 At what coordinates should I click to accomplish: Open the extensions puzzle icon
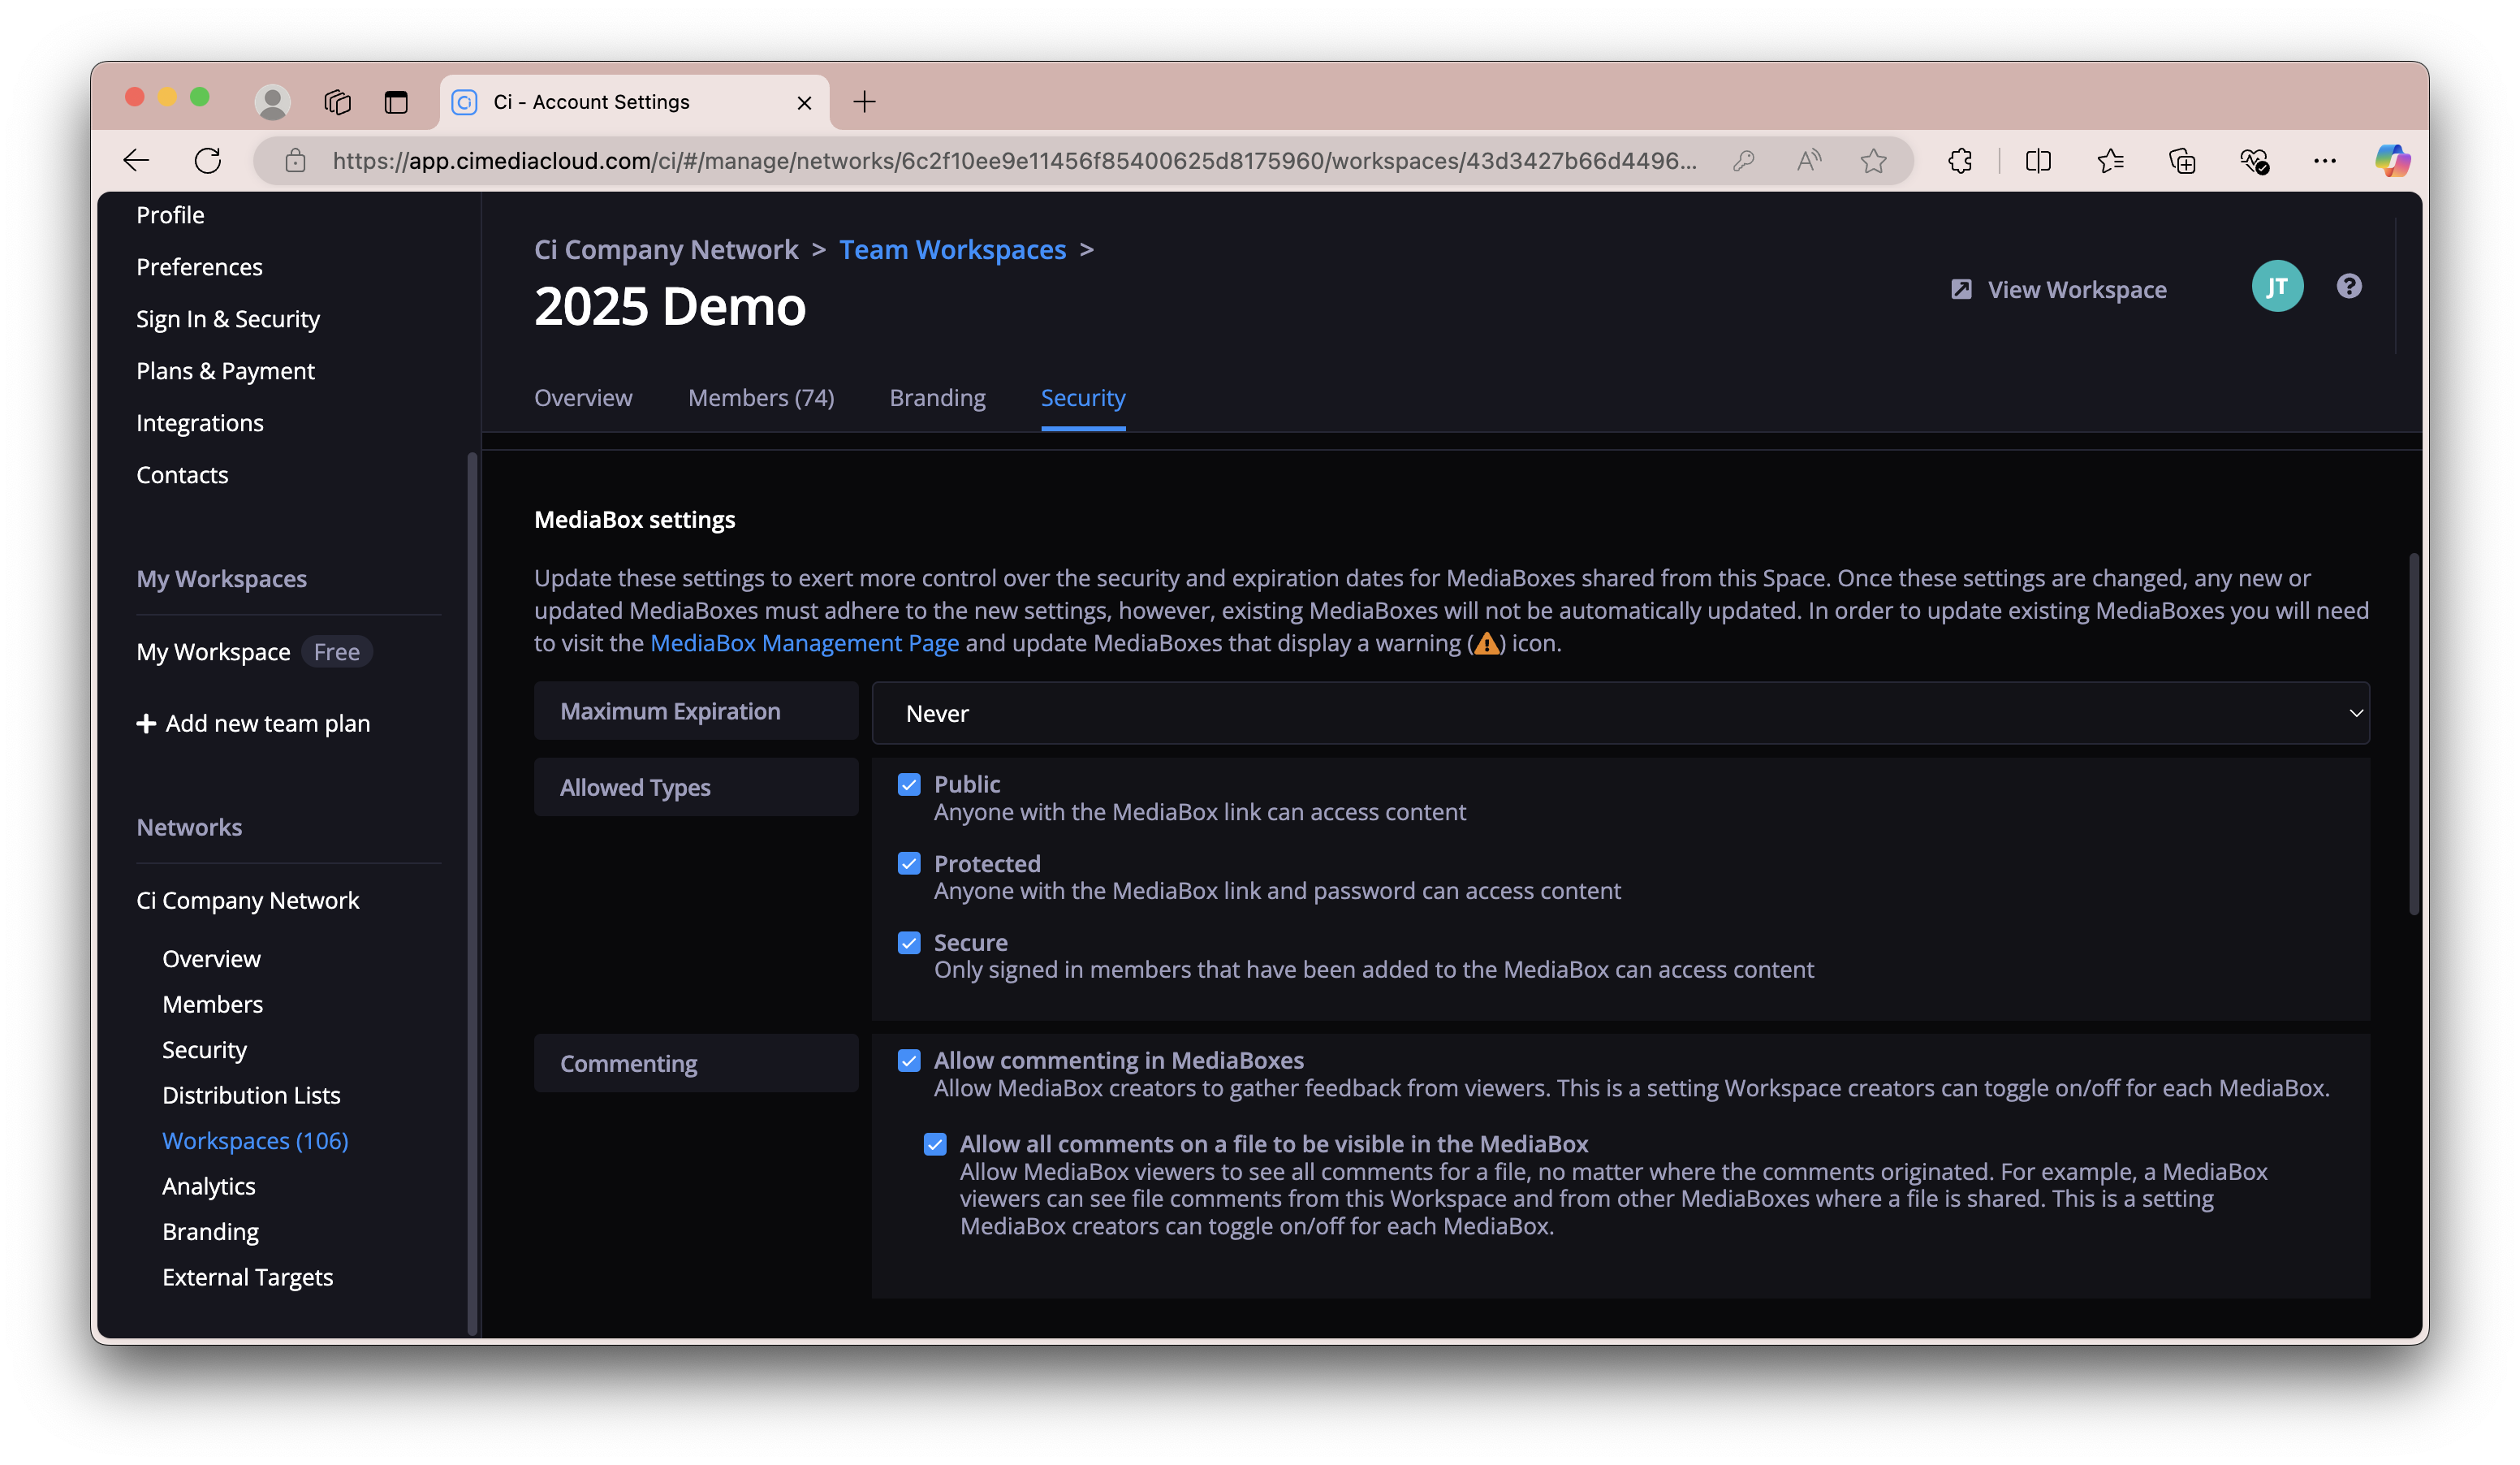click(x=1960, y=160)
